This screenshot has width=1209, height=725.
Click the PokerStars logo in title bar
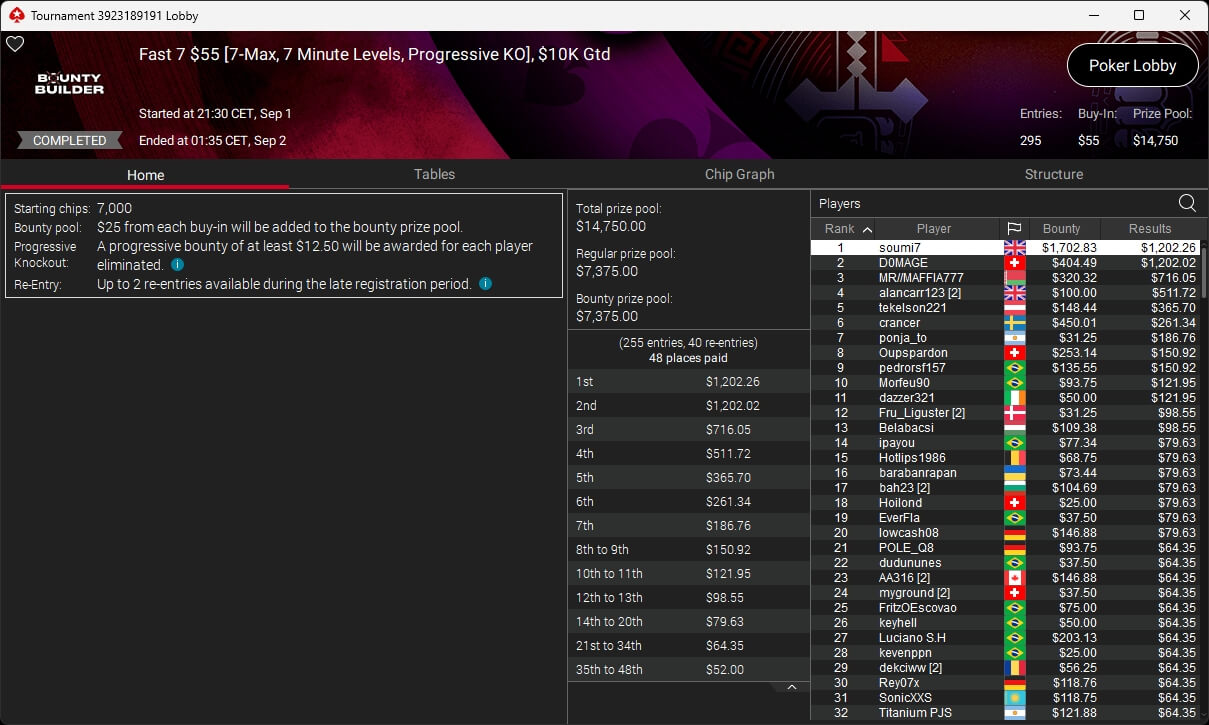pos(15,15)
